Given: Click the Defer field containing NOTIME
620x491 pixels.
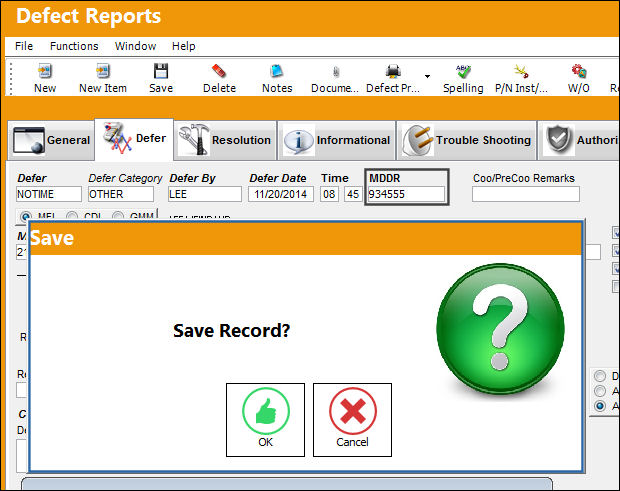Looking at the screenshot, I should 49,194.
